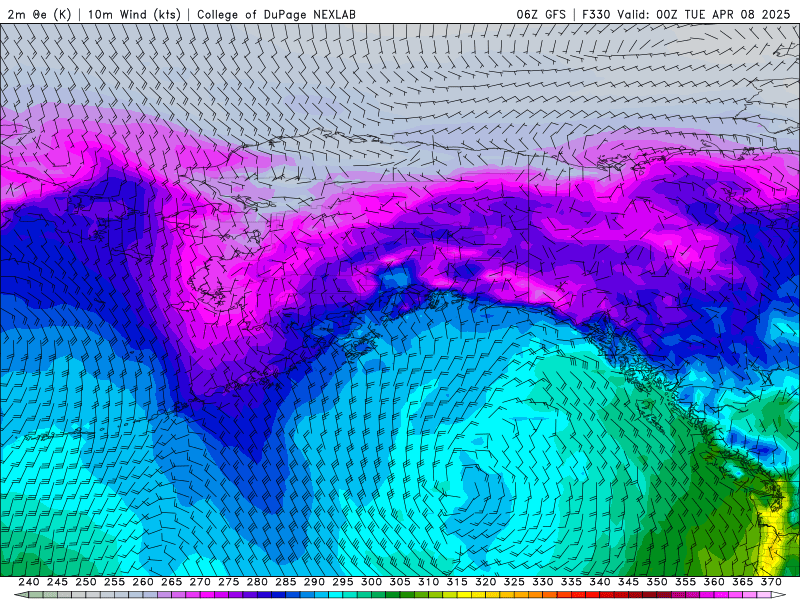The image size is (800, 600).
Task: Click the '2m θe (K)' title label
Action: point(39,14)
